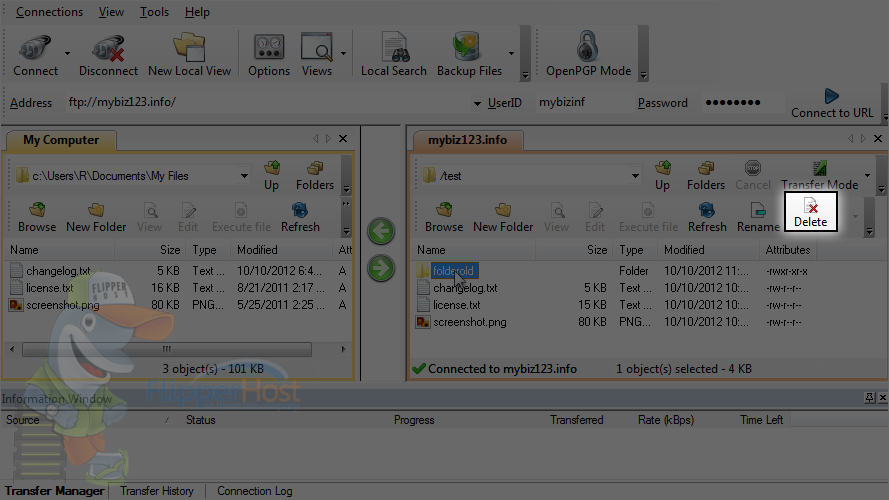Expand main toolbar overflow chevron

(x=525, y=75)
